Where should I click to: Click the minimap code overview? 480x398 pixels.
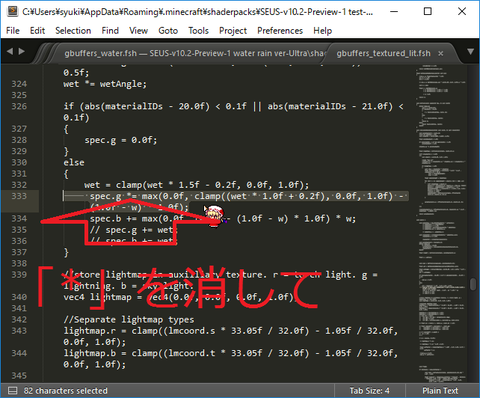click(441, 223)
